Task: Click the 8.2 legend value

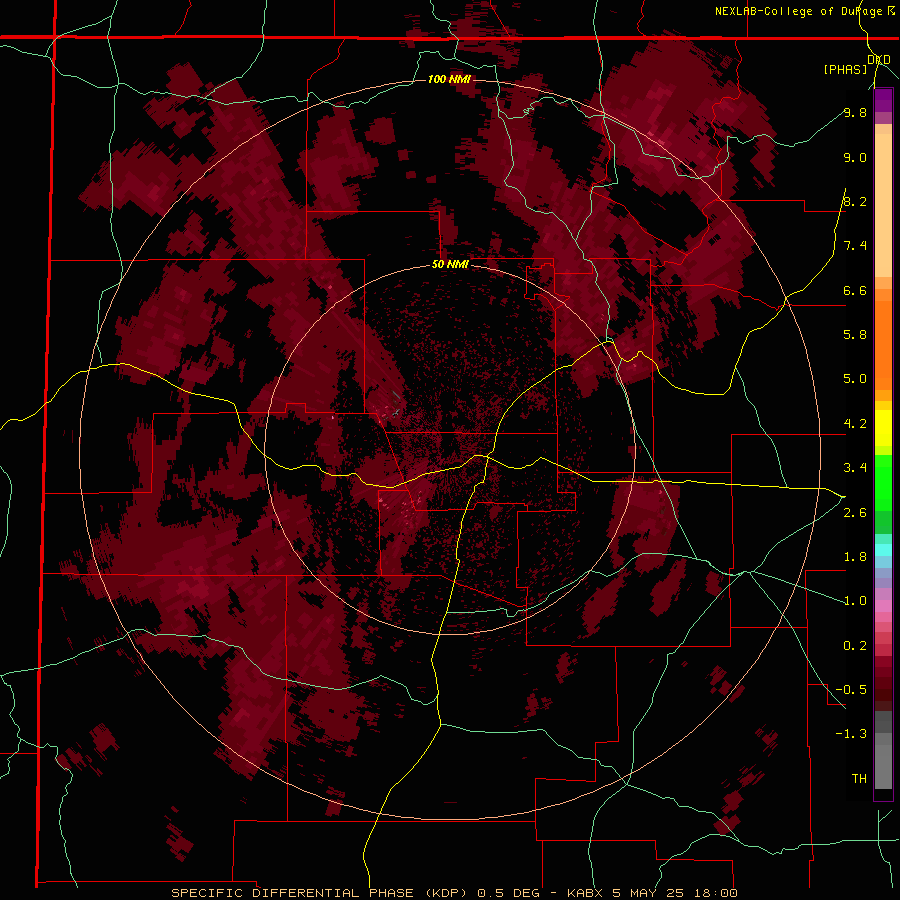Action: click(855, 201)
